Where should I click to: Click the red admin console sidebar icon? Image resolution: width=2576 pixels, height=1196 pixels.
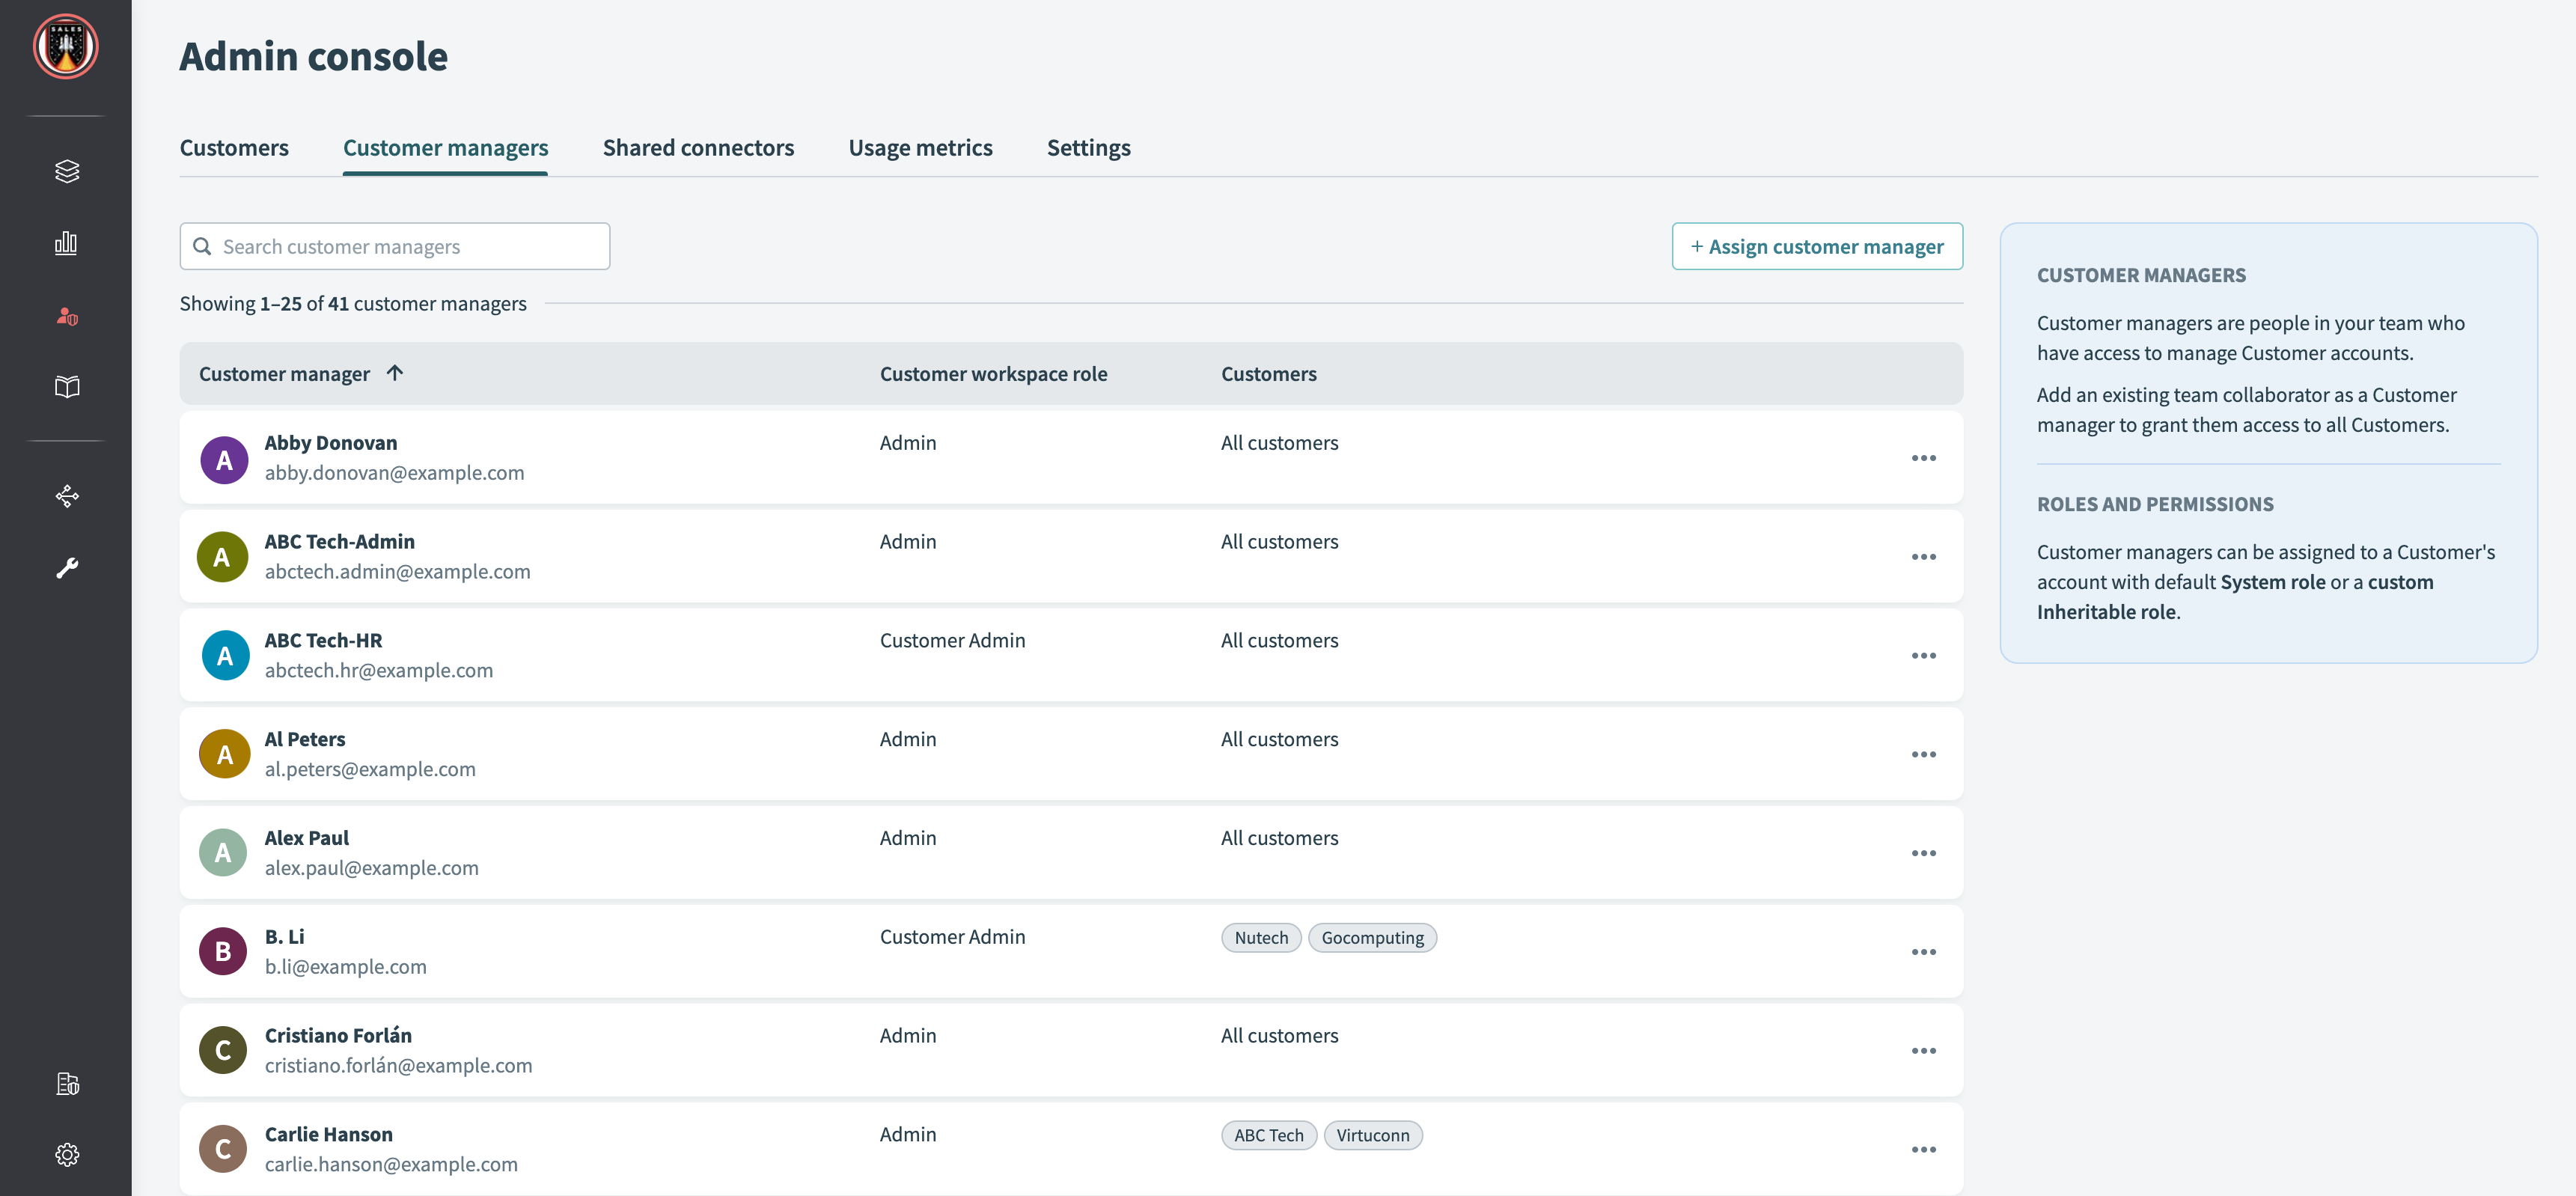[x=67, y=316]
